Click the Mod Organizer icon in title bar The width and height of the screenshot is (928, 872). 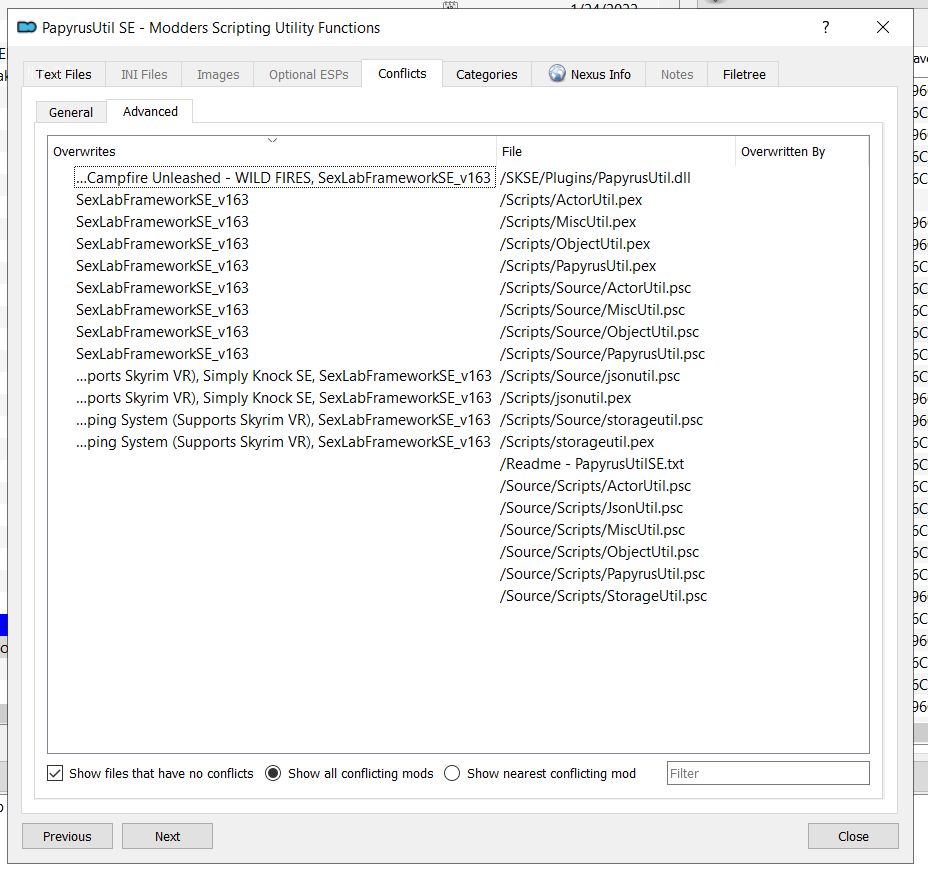27,27
